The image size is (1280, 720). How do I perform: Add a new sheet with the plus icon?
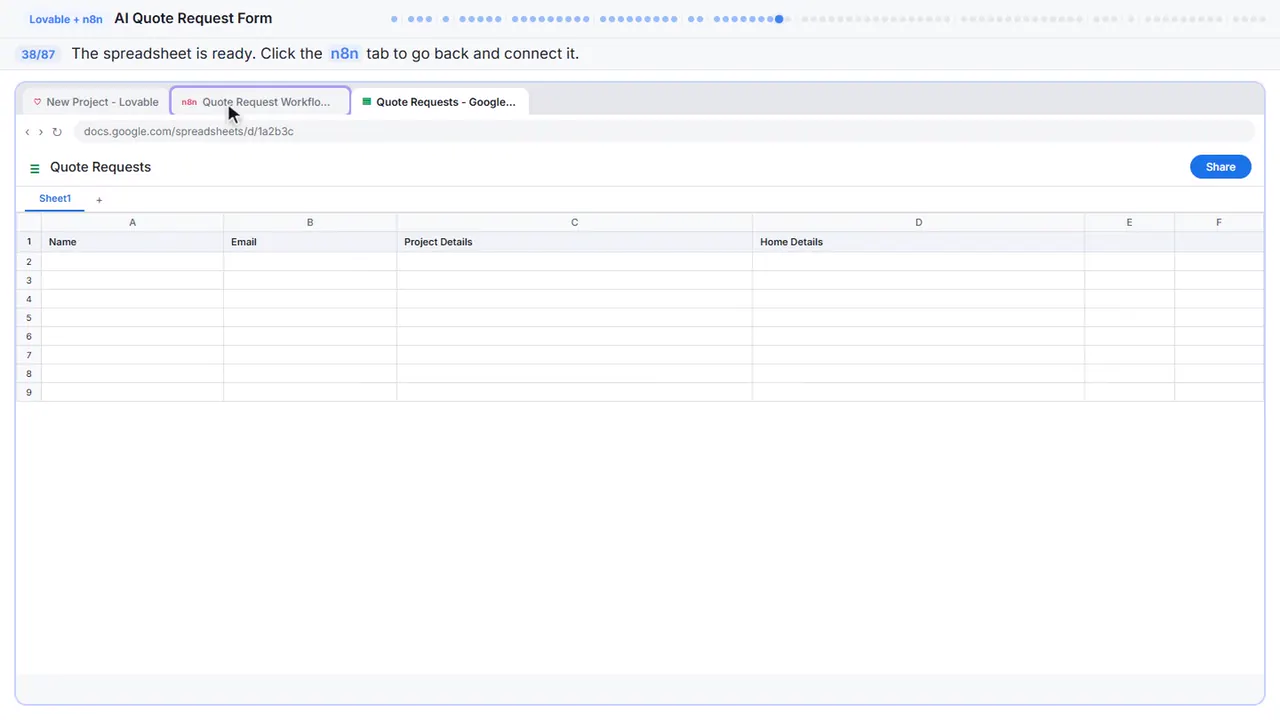[99, 200]
